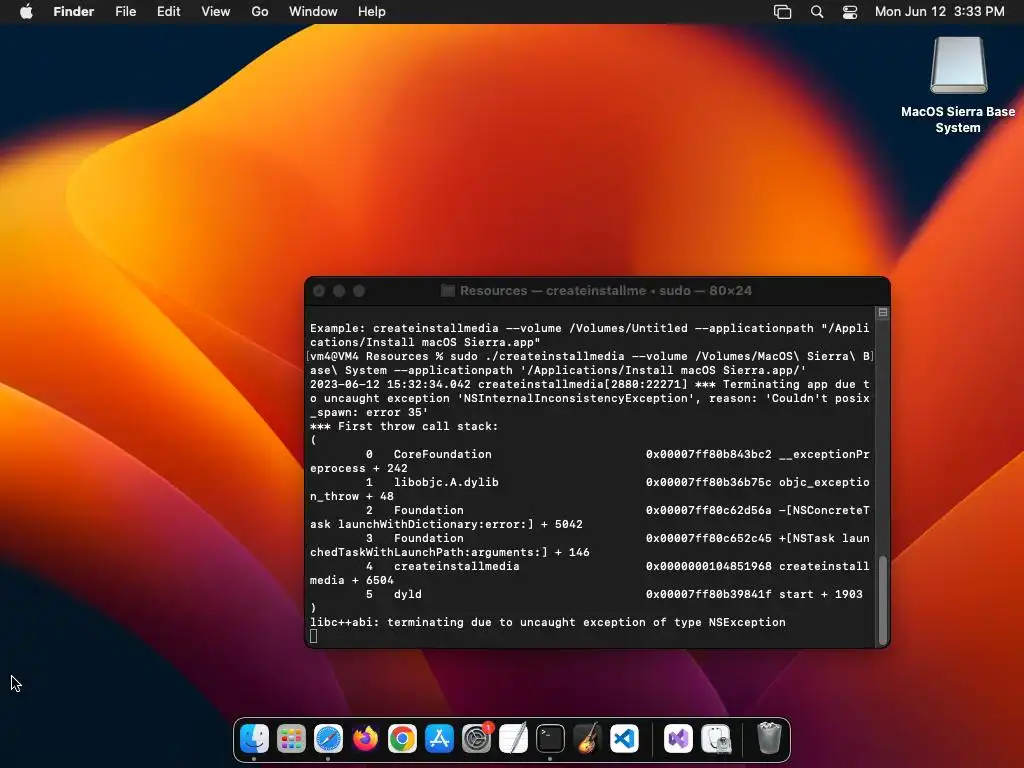Click the Terminal icon in the Dock

(x=551, y=739)
